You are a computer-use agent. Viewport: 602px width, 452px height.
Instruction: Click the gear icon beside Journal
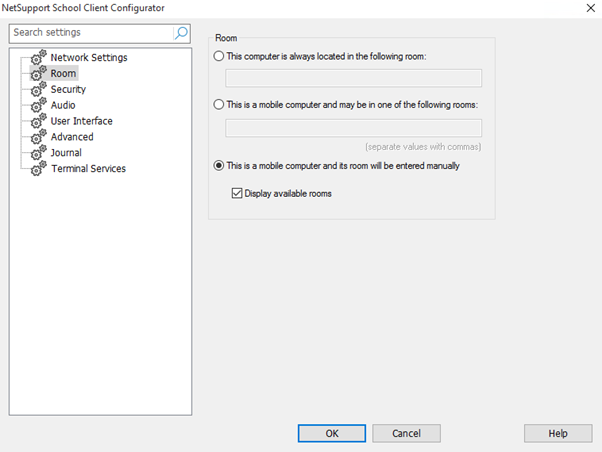click(x=39, y=152)
